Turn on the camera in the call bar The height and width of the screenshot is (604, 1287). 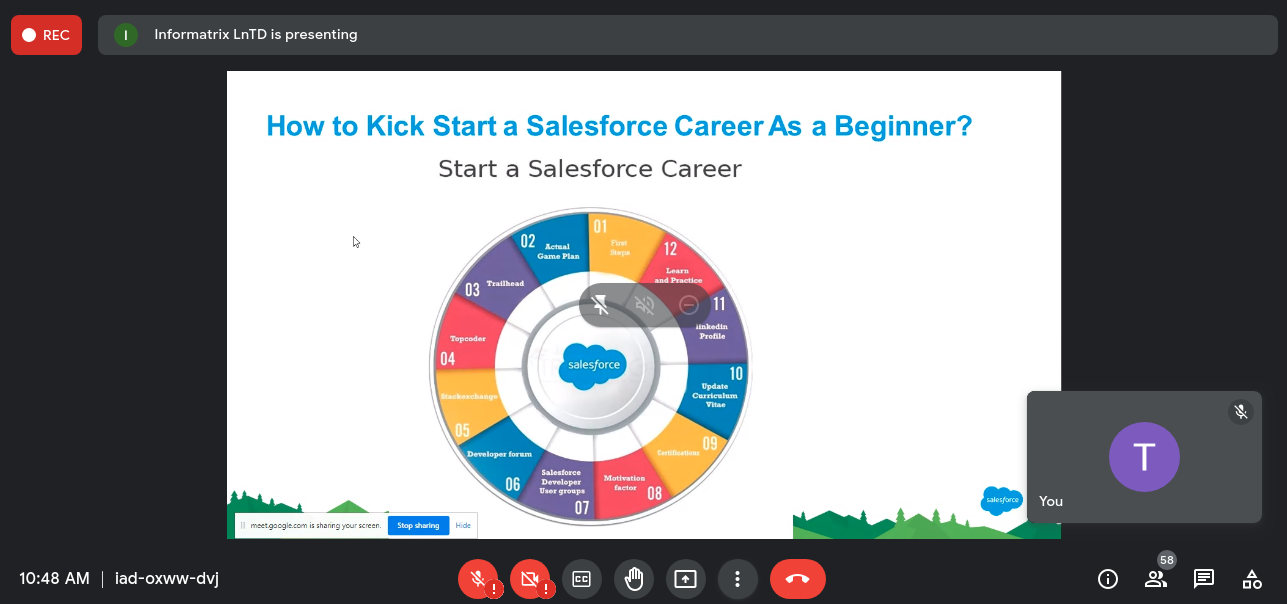[x=530, y=578]
